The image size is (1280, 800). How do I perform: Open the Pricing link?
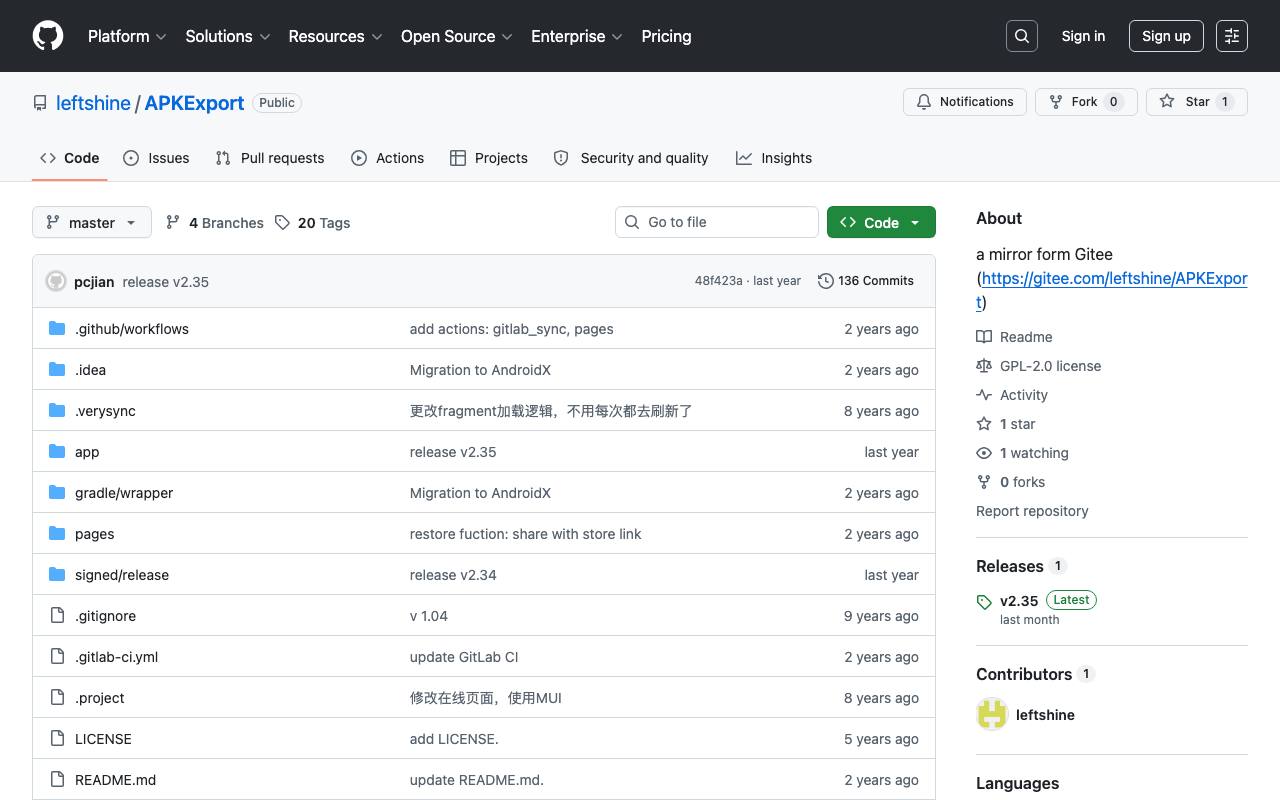click(666, 36)
